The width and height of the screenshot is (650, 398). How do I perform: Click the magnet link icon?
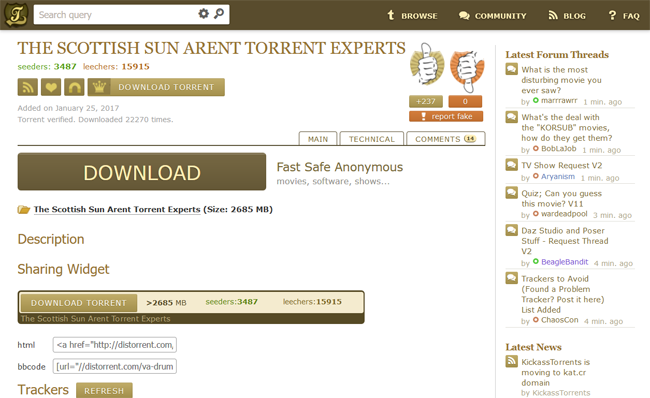coord(74,87)
